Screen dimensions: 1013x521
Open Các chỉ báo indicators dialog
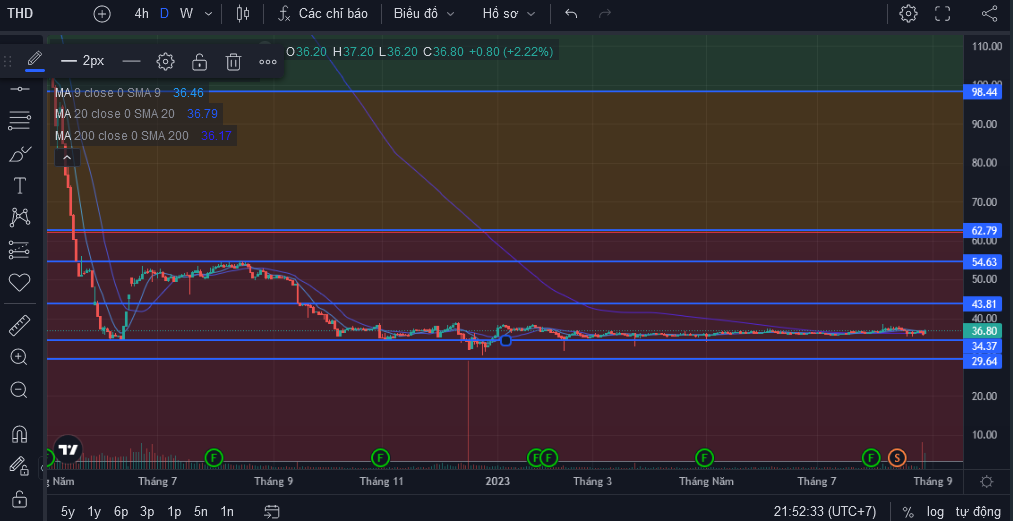pos(323,14)
